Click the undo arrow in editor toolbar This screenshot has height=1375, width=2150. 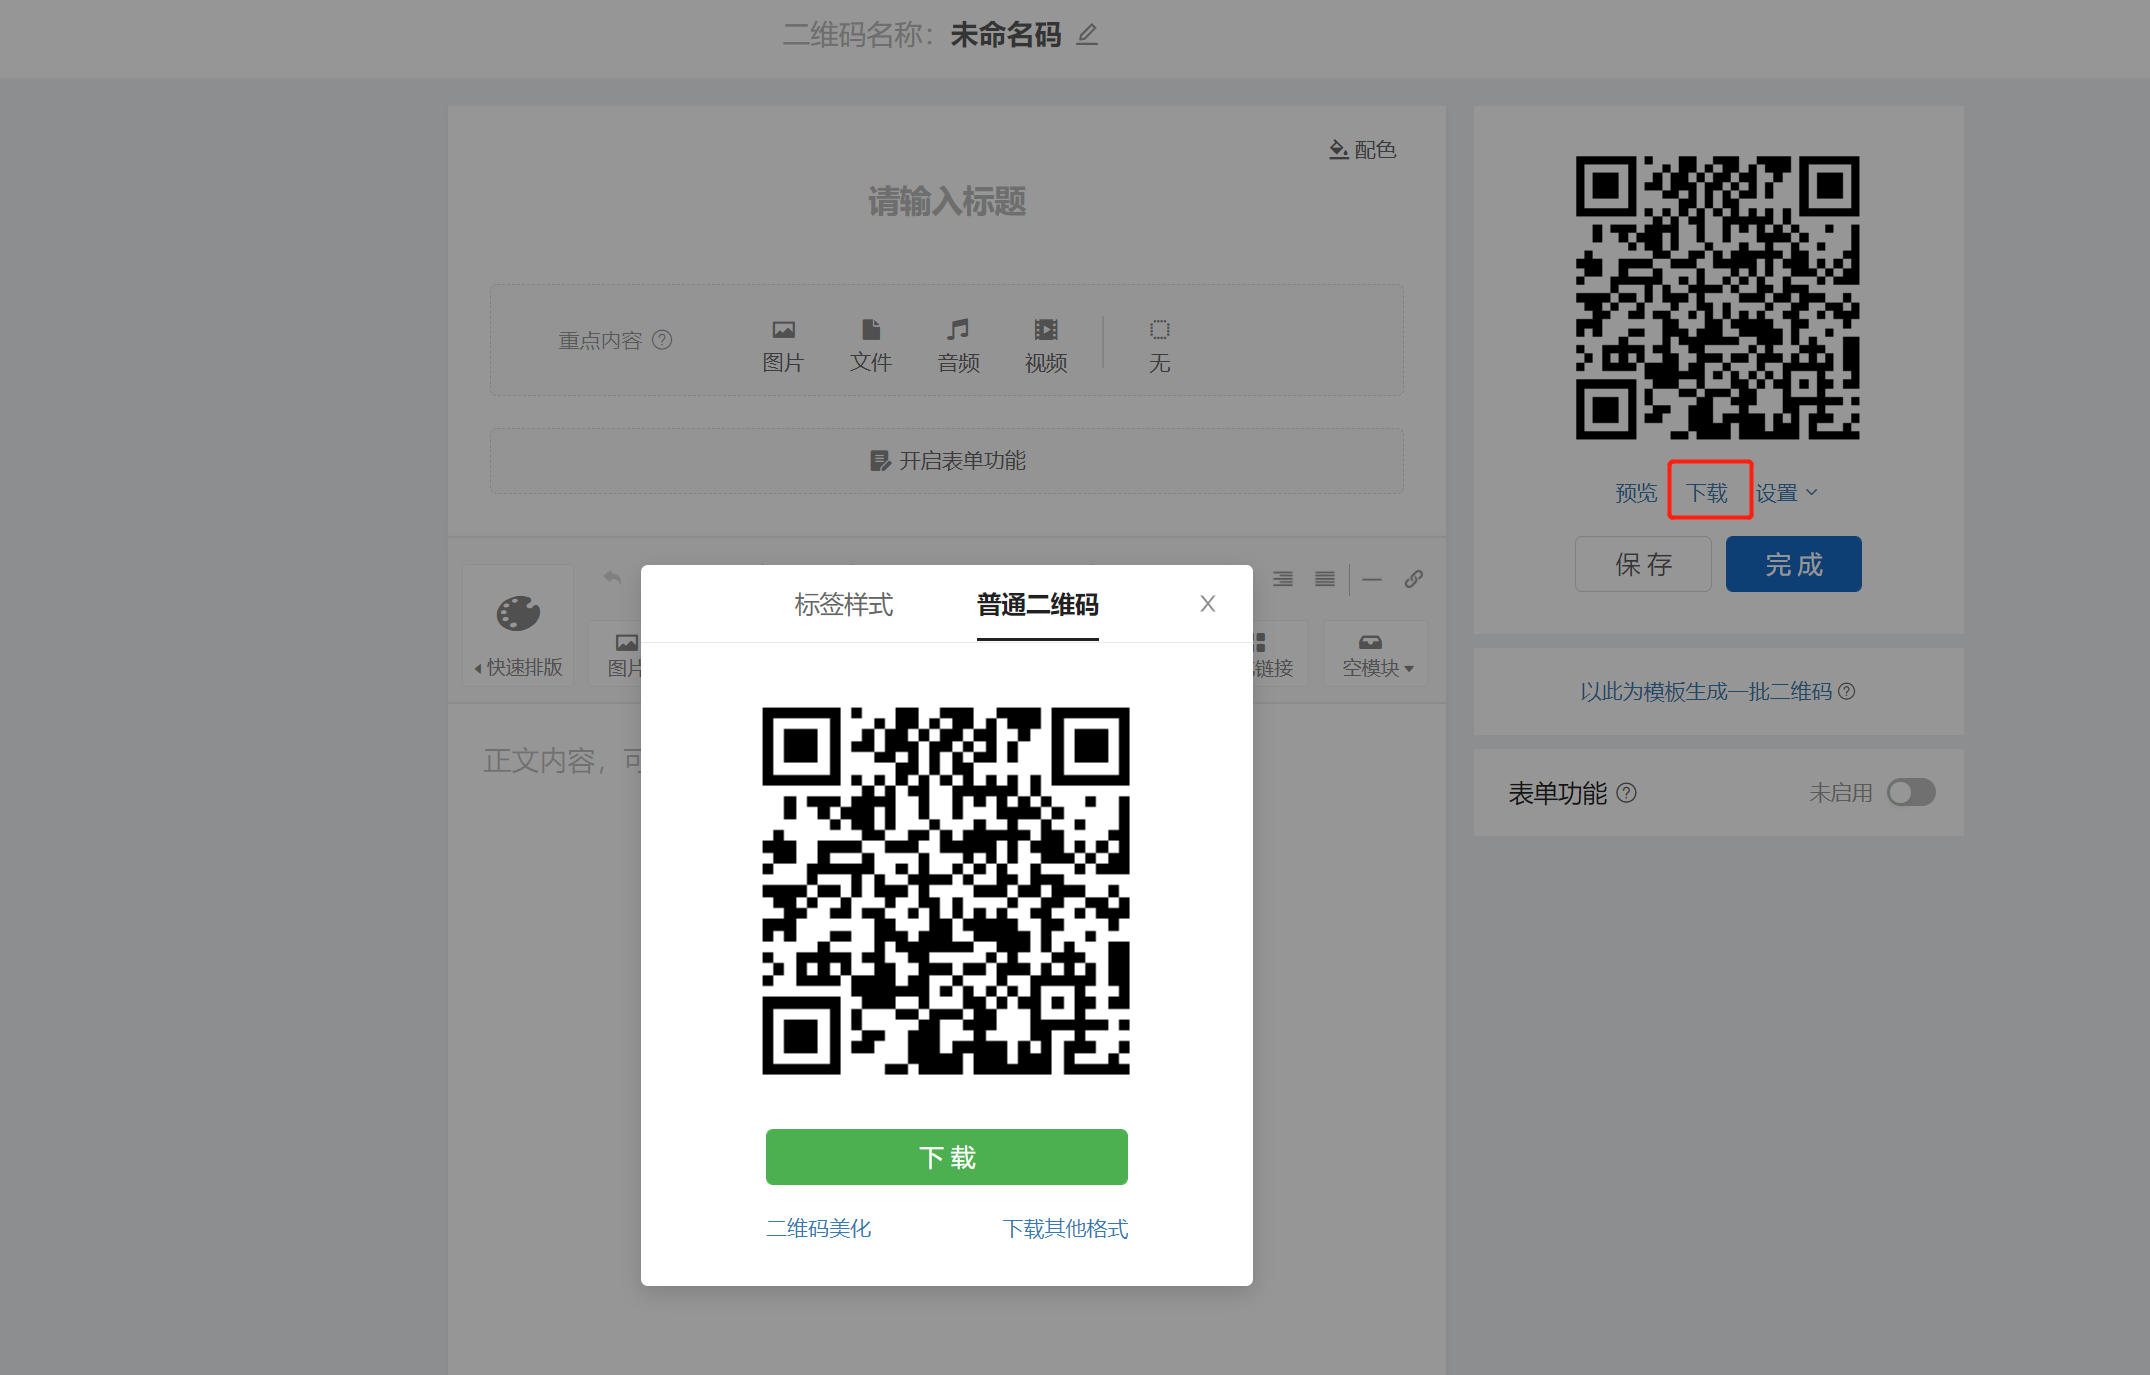[613, 577]
